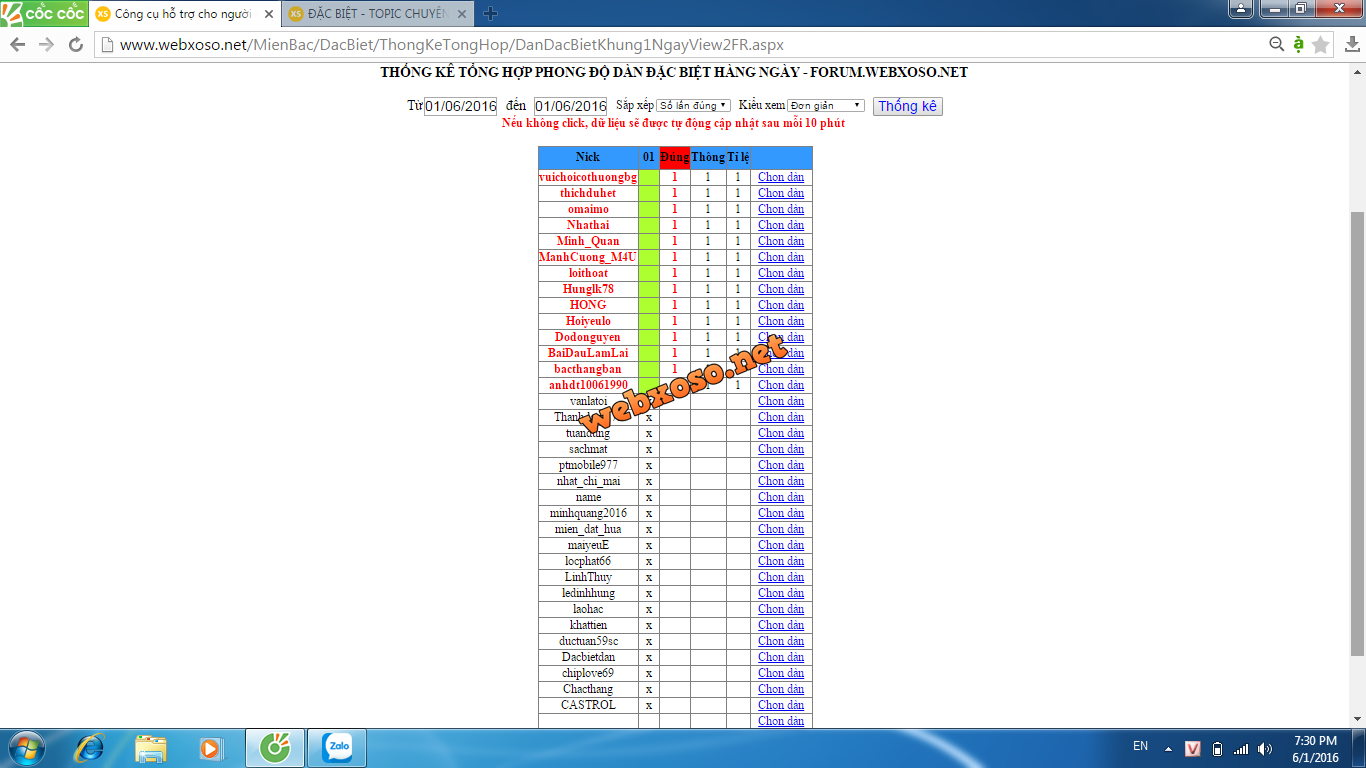This screenshot has width=1366, height=768.
Task: Click Chọn dàn for CASTROL
Action: (x=781, y=705)
